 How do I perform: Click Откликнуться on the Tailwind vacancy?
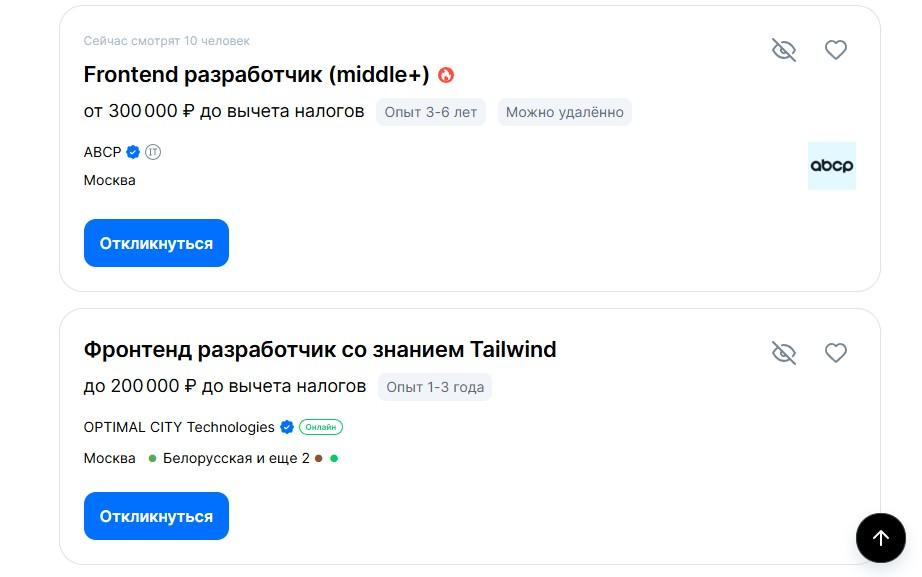tap(156, 515)
